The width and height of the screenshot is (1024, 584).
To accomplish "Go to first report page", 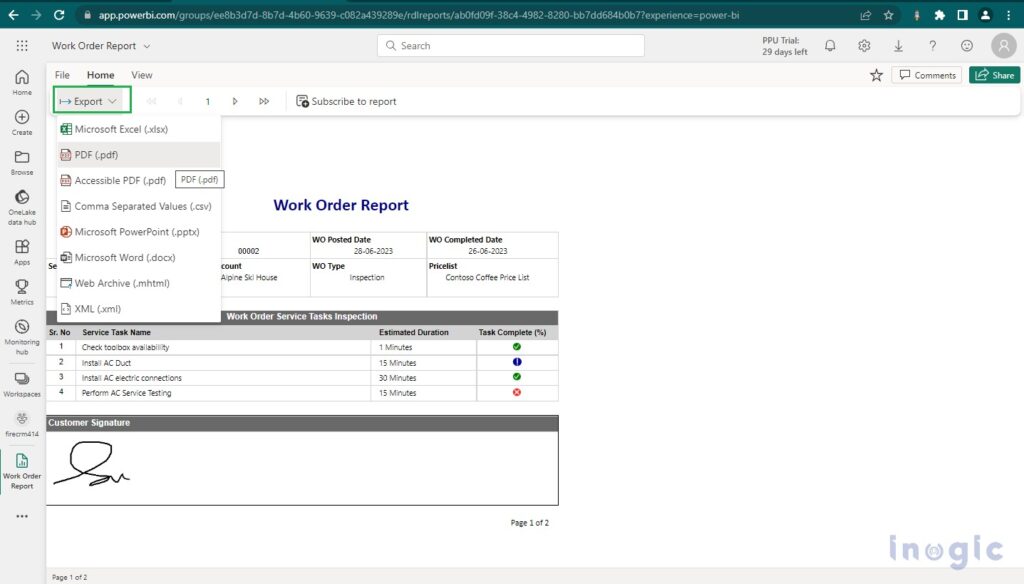I will click(152, 101).
